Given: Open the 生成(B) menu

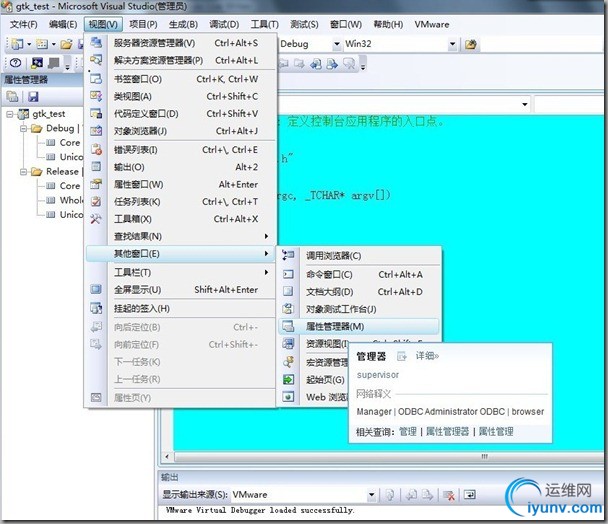Looking at the screenshot, I should 183,24.
